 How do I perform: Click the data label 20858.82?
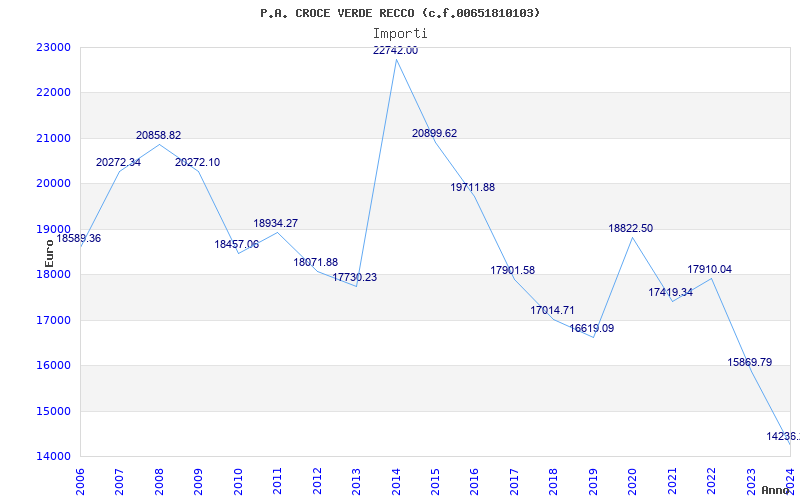pos(159,135)
